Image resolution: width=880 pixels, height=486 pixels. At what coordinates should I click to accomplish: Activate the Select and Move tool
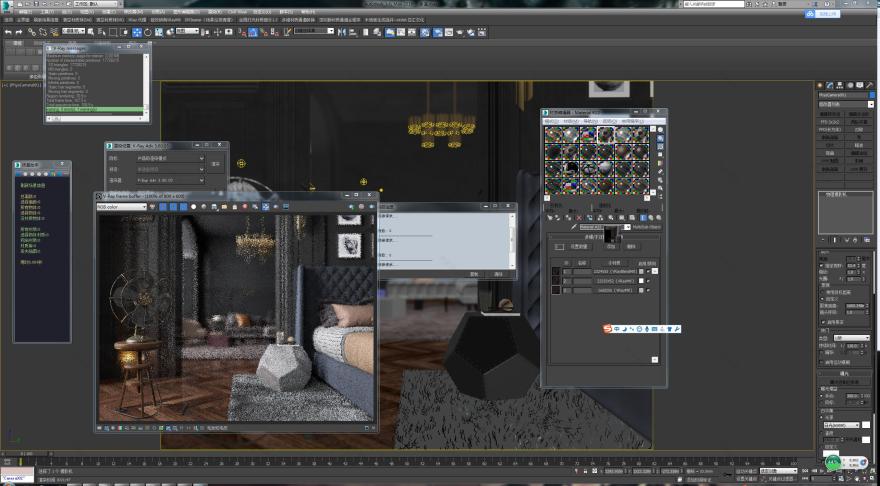click(137, 32)
